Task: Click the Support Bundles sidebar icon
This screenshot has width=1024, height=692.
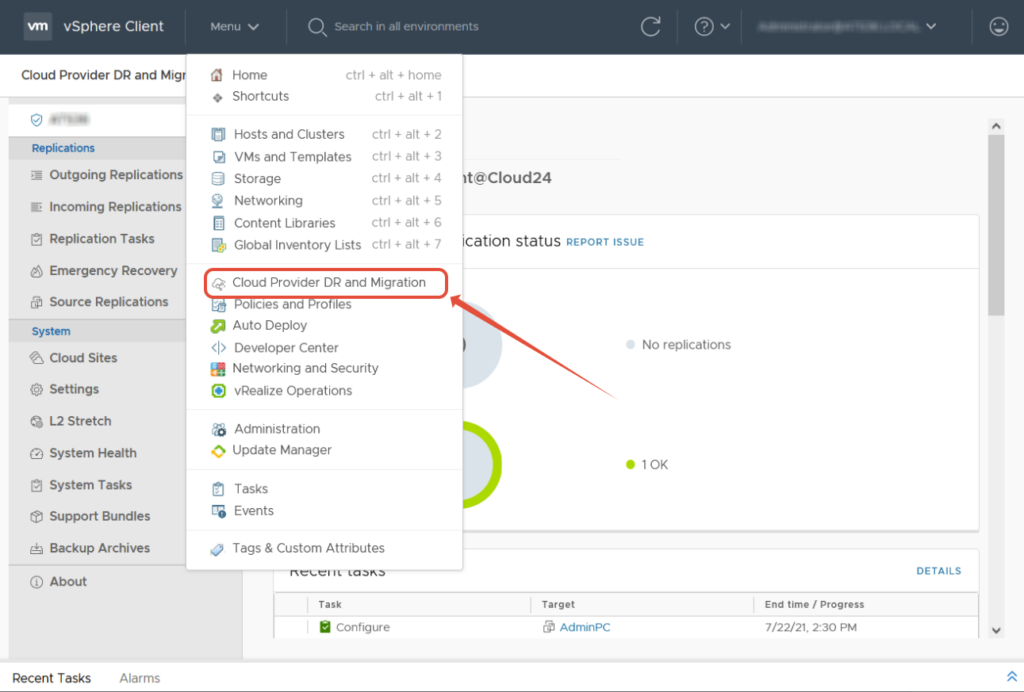Action: point(37,516)
